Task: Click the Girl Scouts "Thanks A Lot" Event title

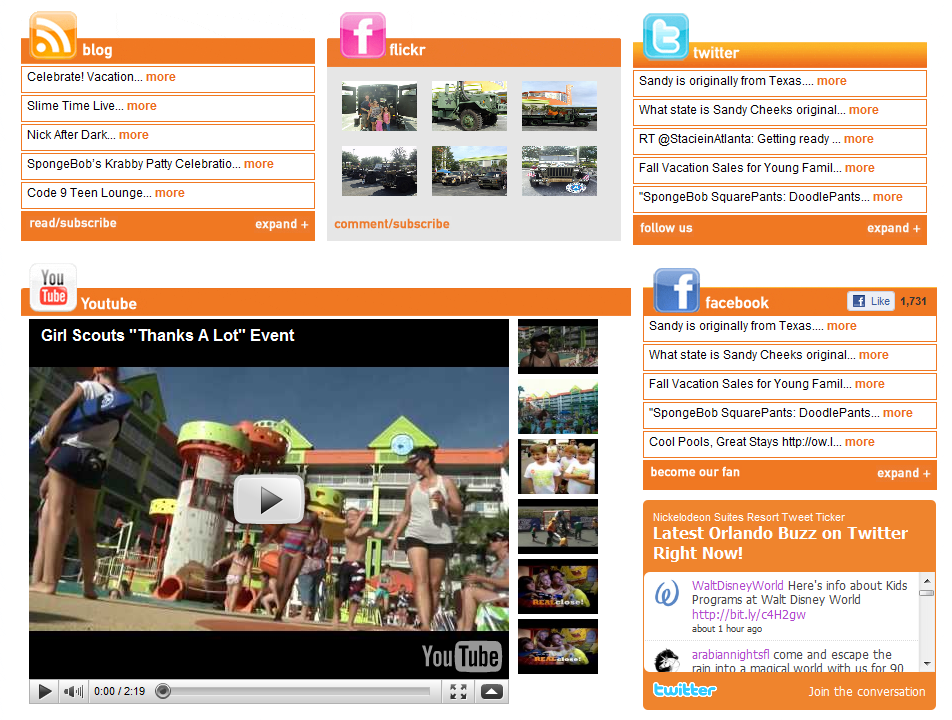Action: (x=168, y=335)
